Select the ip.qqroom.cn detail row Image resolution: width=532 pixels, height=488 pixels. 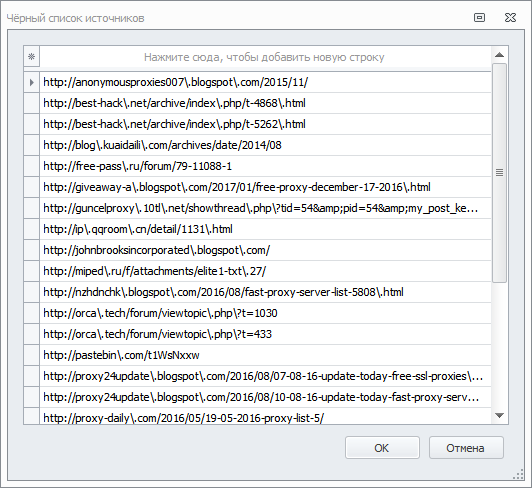[x=265, y=229]
